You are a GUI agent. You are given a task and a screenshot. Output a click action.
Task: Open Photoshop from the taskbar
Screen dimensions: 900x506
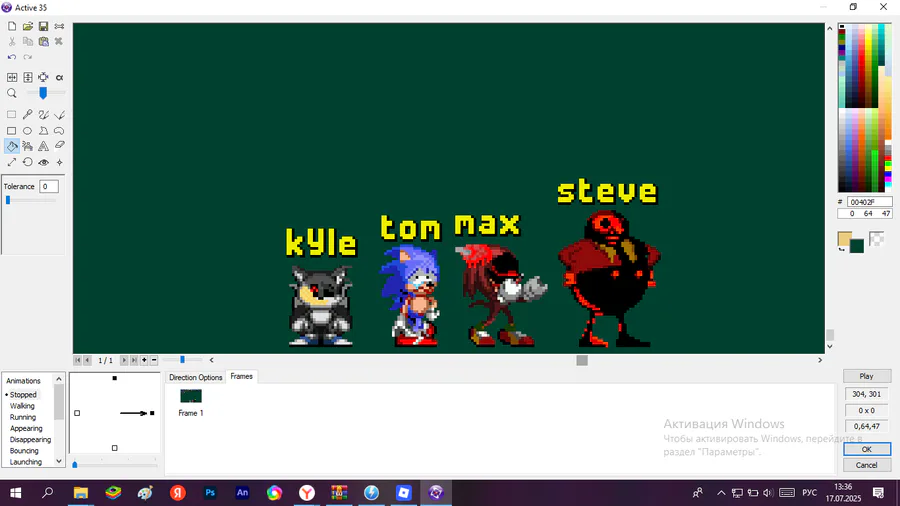[x=210, y=493]
